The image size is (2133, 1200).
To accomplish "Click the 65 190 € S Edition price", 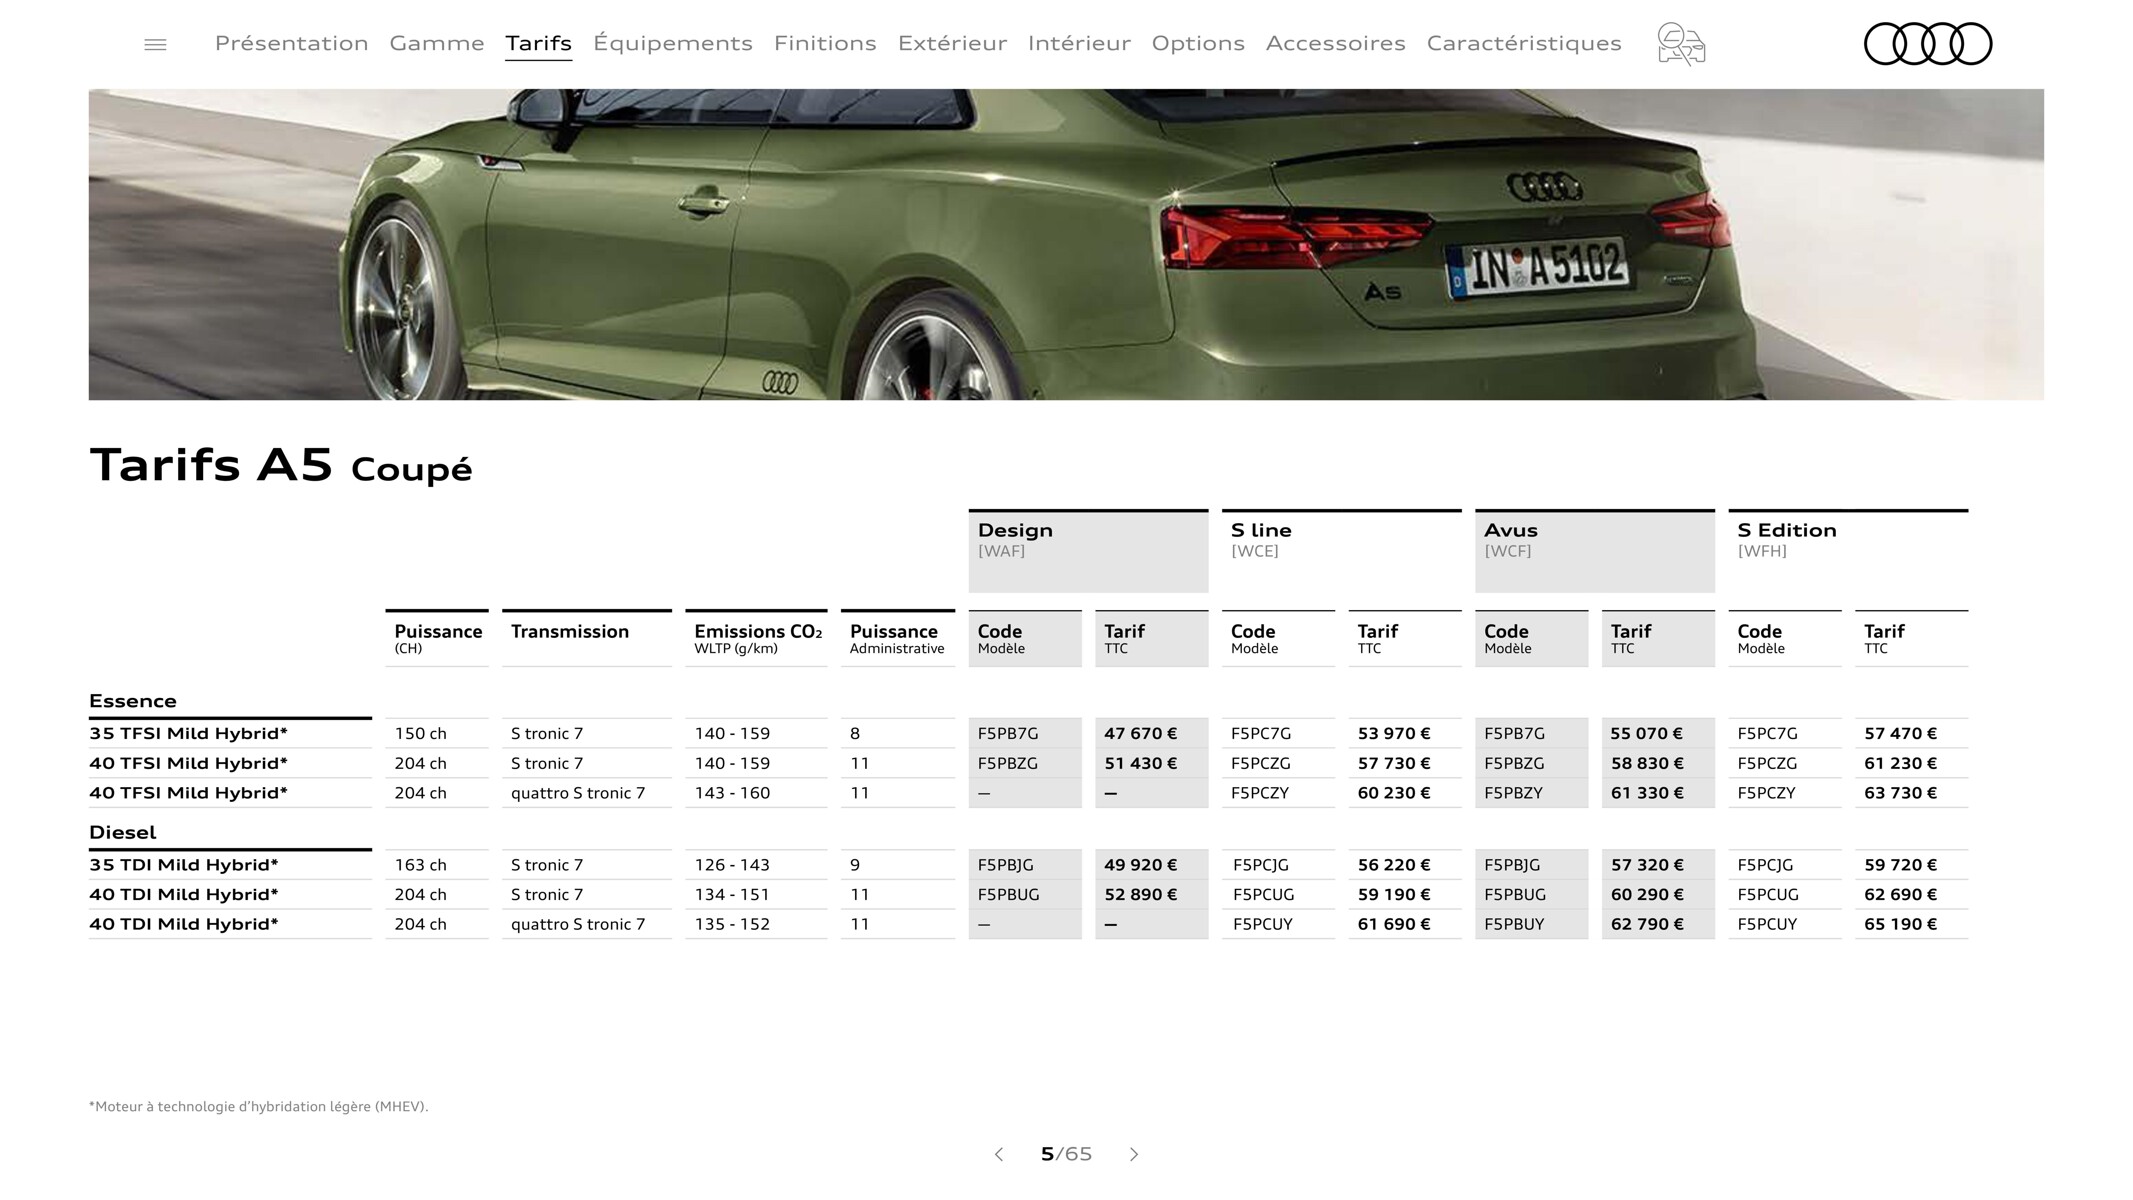I will [x=1901, y=925].
